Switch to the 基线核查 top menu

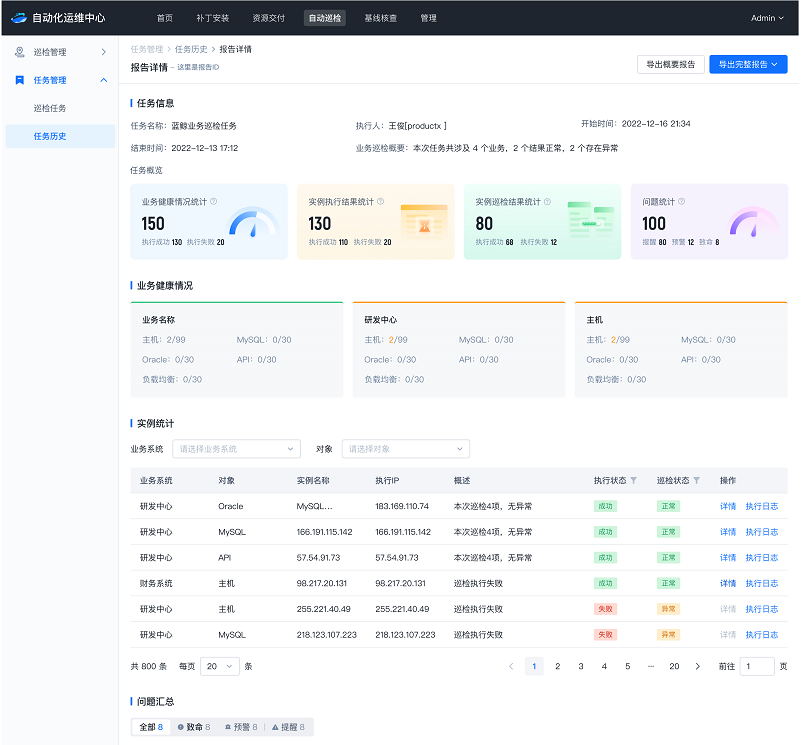tap(380, 18)
